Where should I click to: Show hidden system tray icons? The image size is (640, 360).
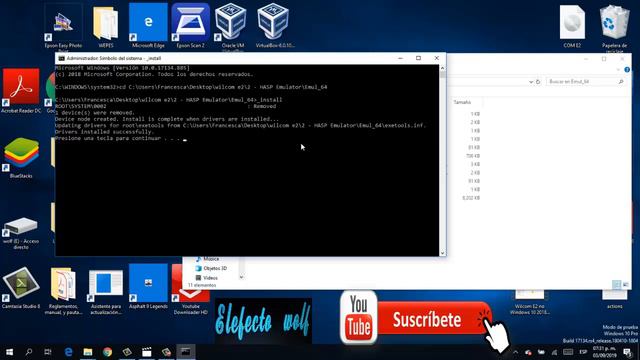pos(516,352)
